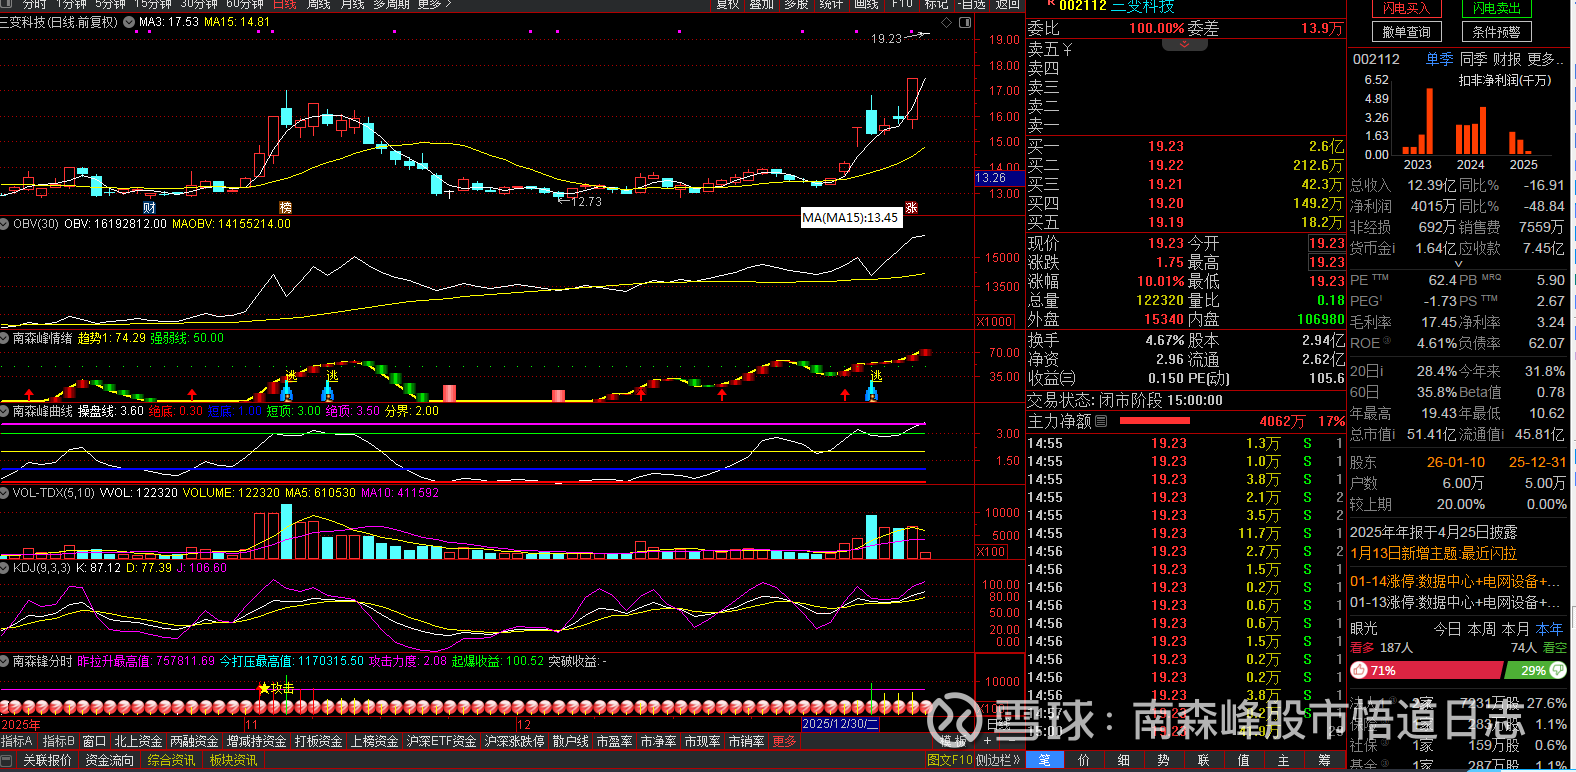Viewport: 1576px width, 772px height.
Task: Open 撤单查询
Action: [1407, 32]
